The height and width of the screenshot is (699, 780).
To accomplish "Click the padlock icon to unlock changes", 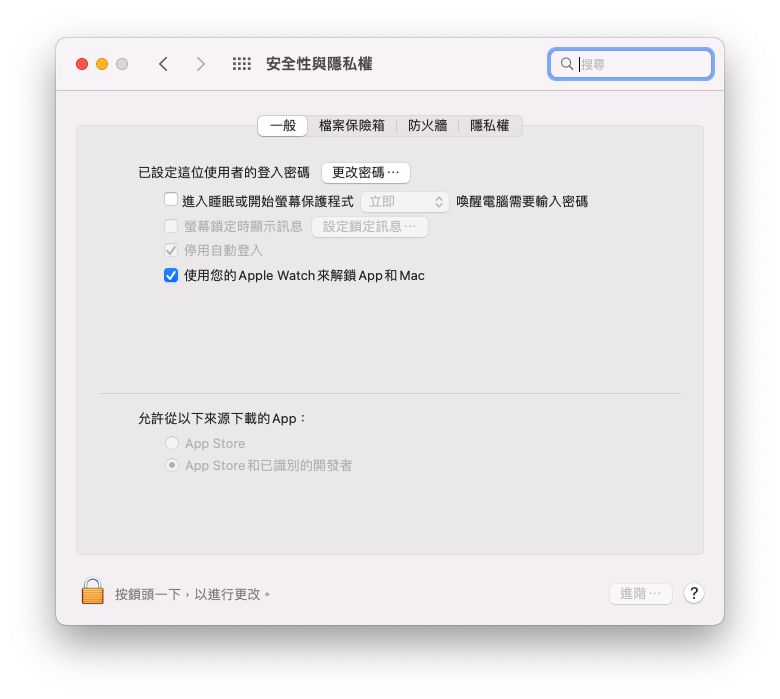I will (x=93, y=591).
